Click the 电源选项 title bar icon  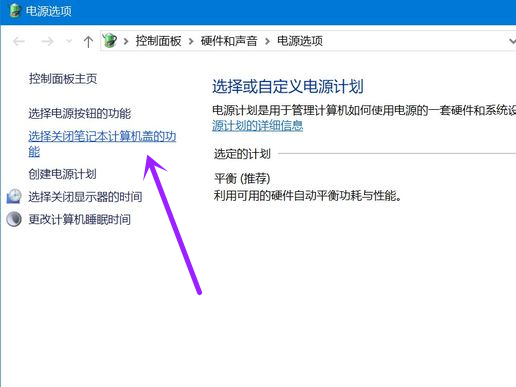click(15, 11)
